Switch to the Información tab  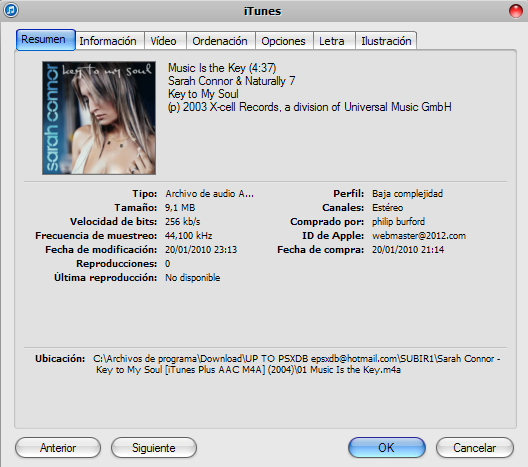[110, 41]
